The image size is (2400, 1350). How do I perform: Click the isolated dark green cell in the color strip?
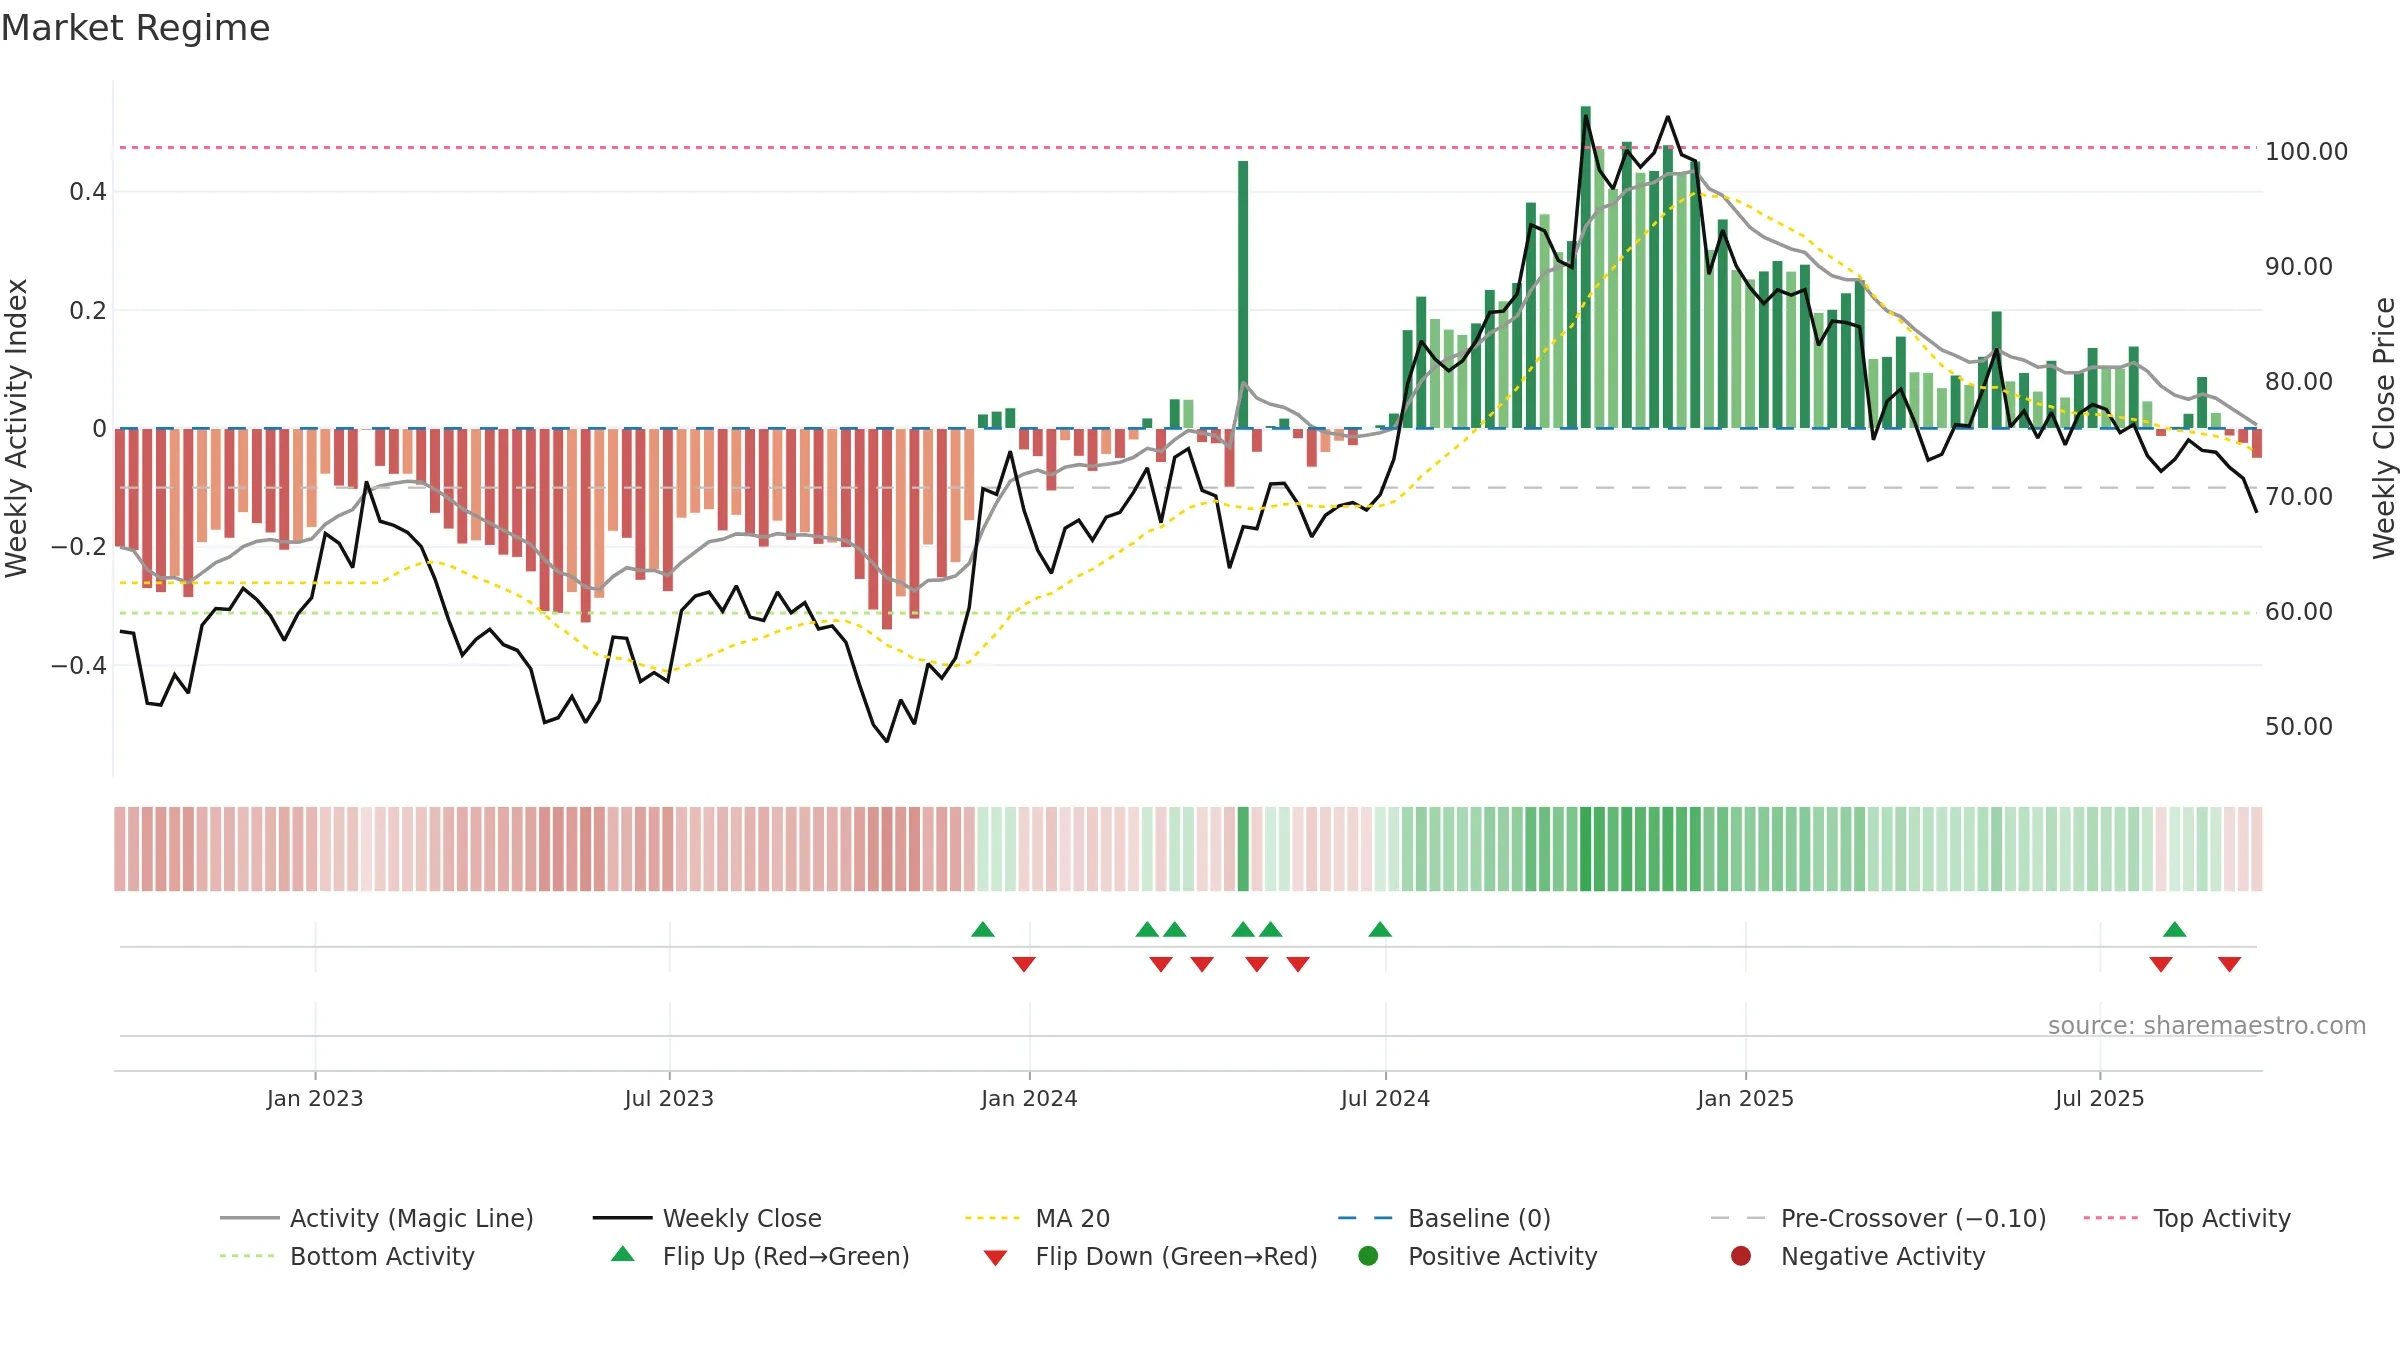[x=1243, y=849]
